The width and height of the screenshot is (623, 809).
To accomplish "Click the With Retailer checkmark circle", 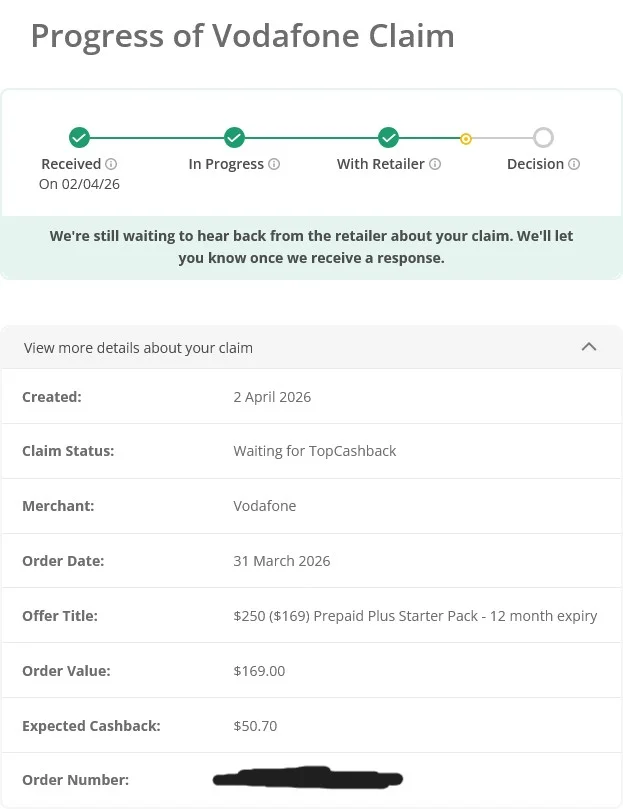I will [388, 138].
